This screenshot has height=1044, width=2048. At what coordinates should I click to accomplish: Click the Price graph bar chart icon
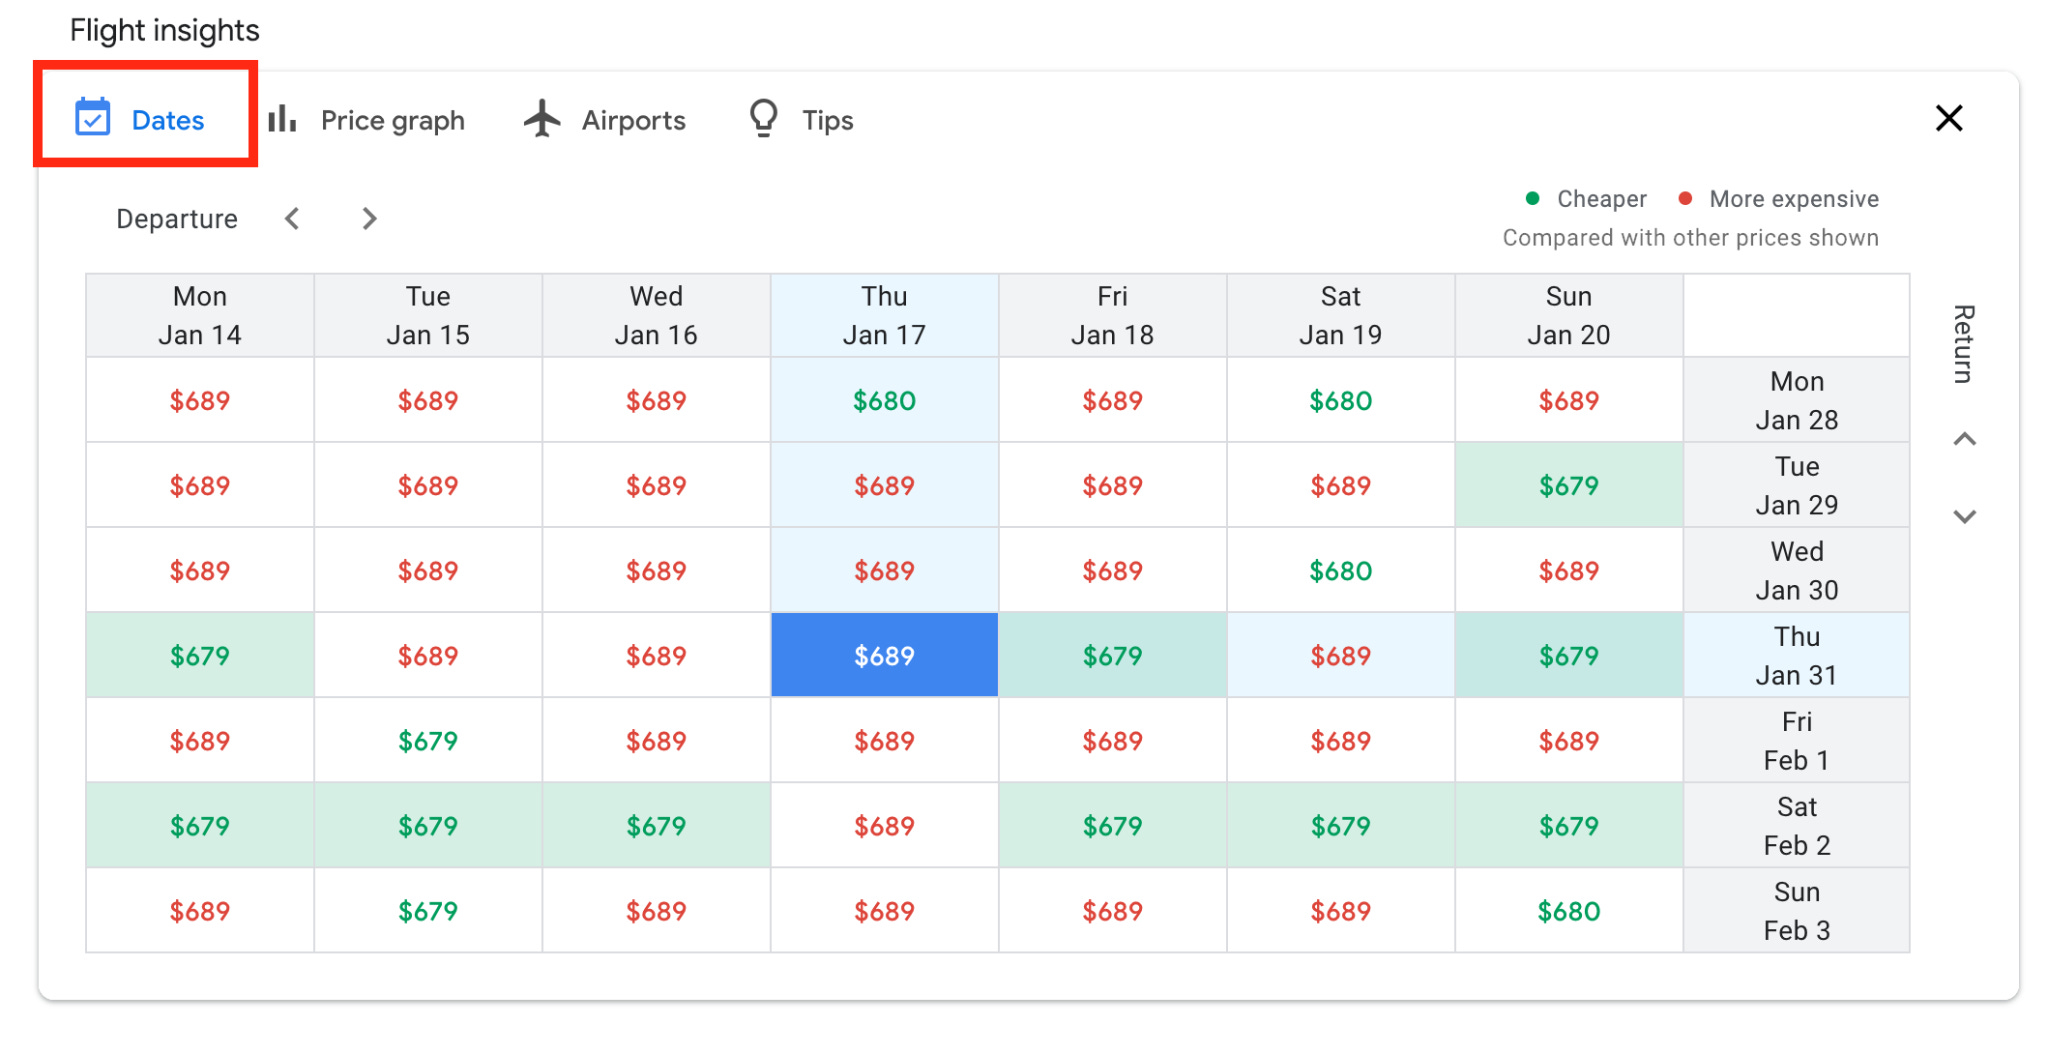click(x=282, y=118)
